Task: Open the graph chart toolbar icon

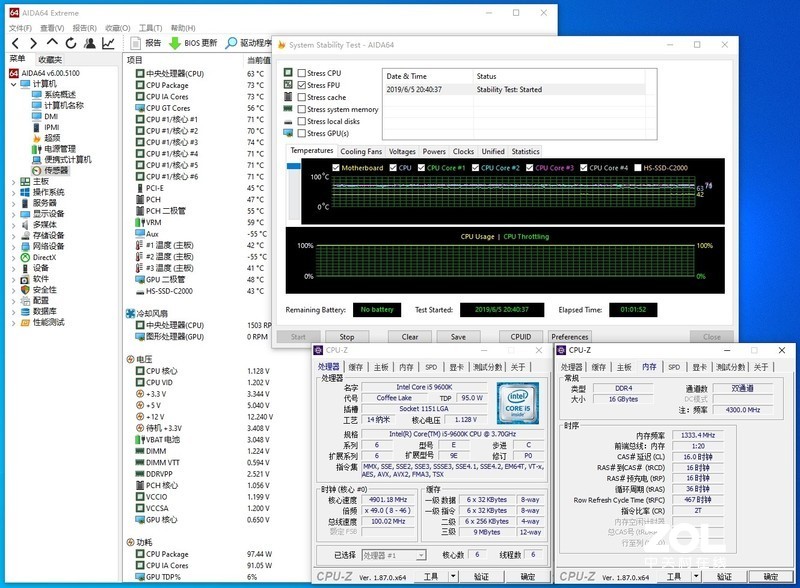Action: click(108, 43)
